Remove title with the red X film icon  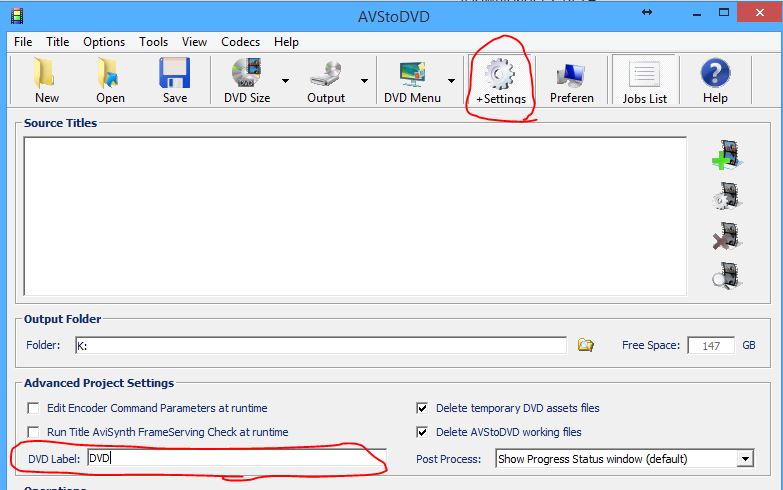pos(727,236)
